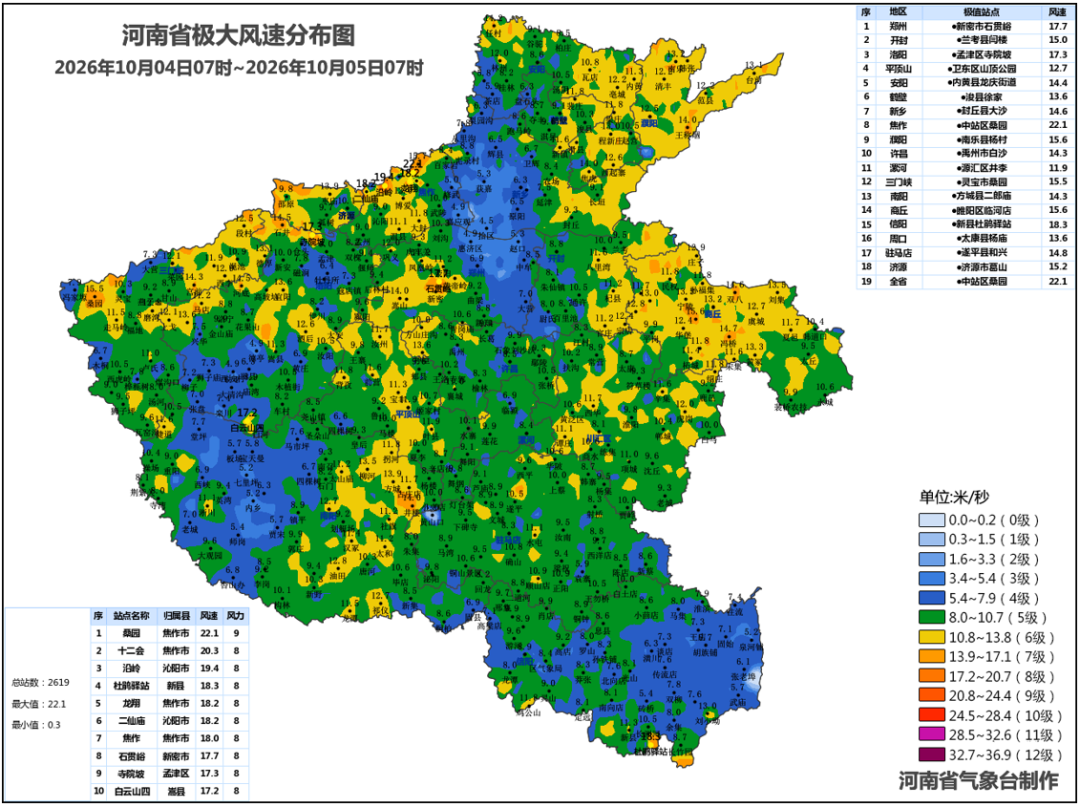
Task: Select 开封 in the regional table
Action: [x=898, y=40]
